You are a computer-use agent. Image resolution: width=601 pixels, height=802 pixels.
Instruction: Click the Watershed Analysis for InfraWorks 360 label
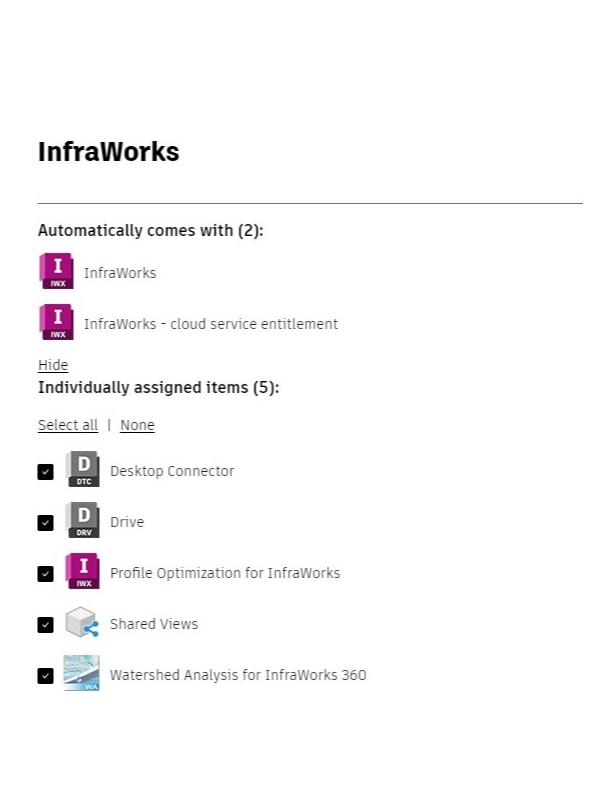[x=238, y=675]
